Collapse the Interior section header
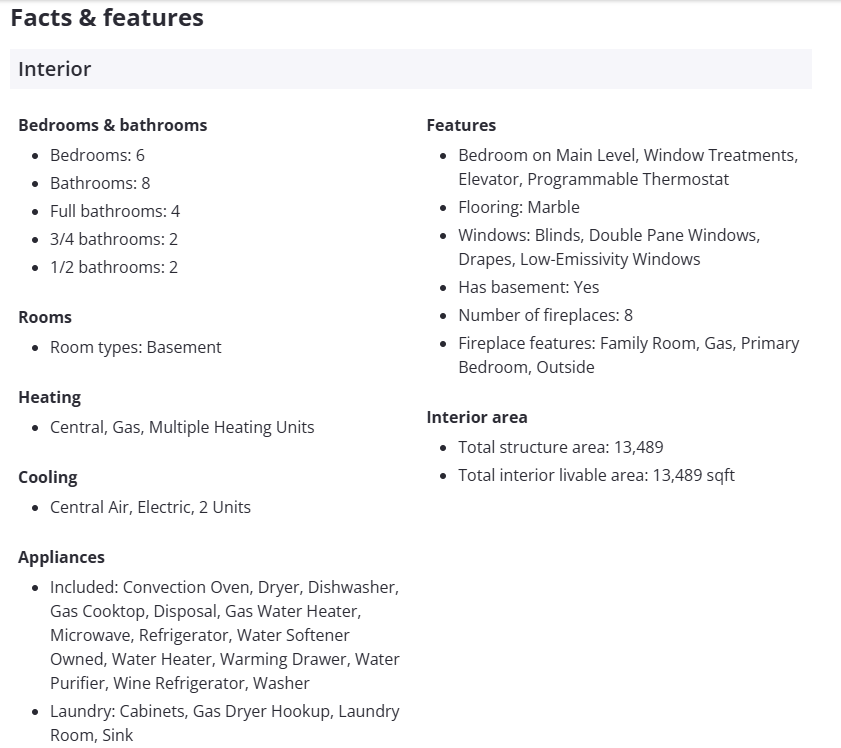The height and width of the screenshot is (748, 841). 410,69
